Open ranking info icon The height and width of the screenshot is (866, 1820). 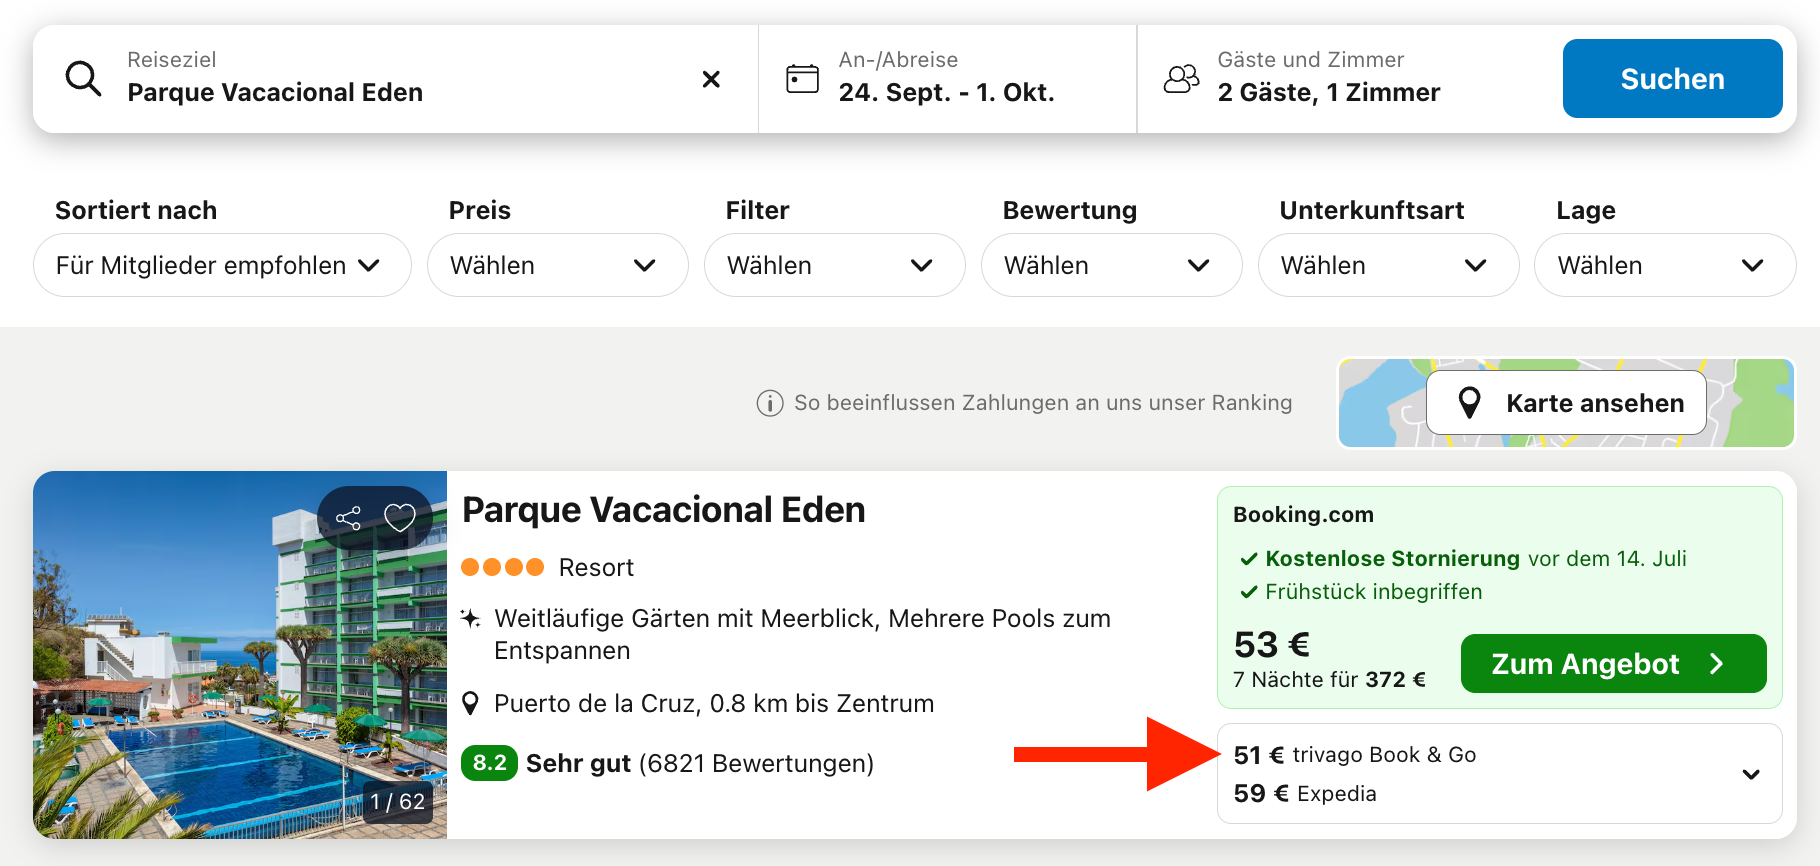[x=769, y=403]
